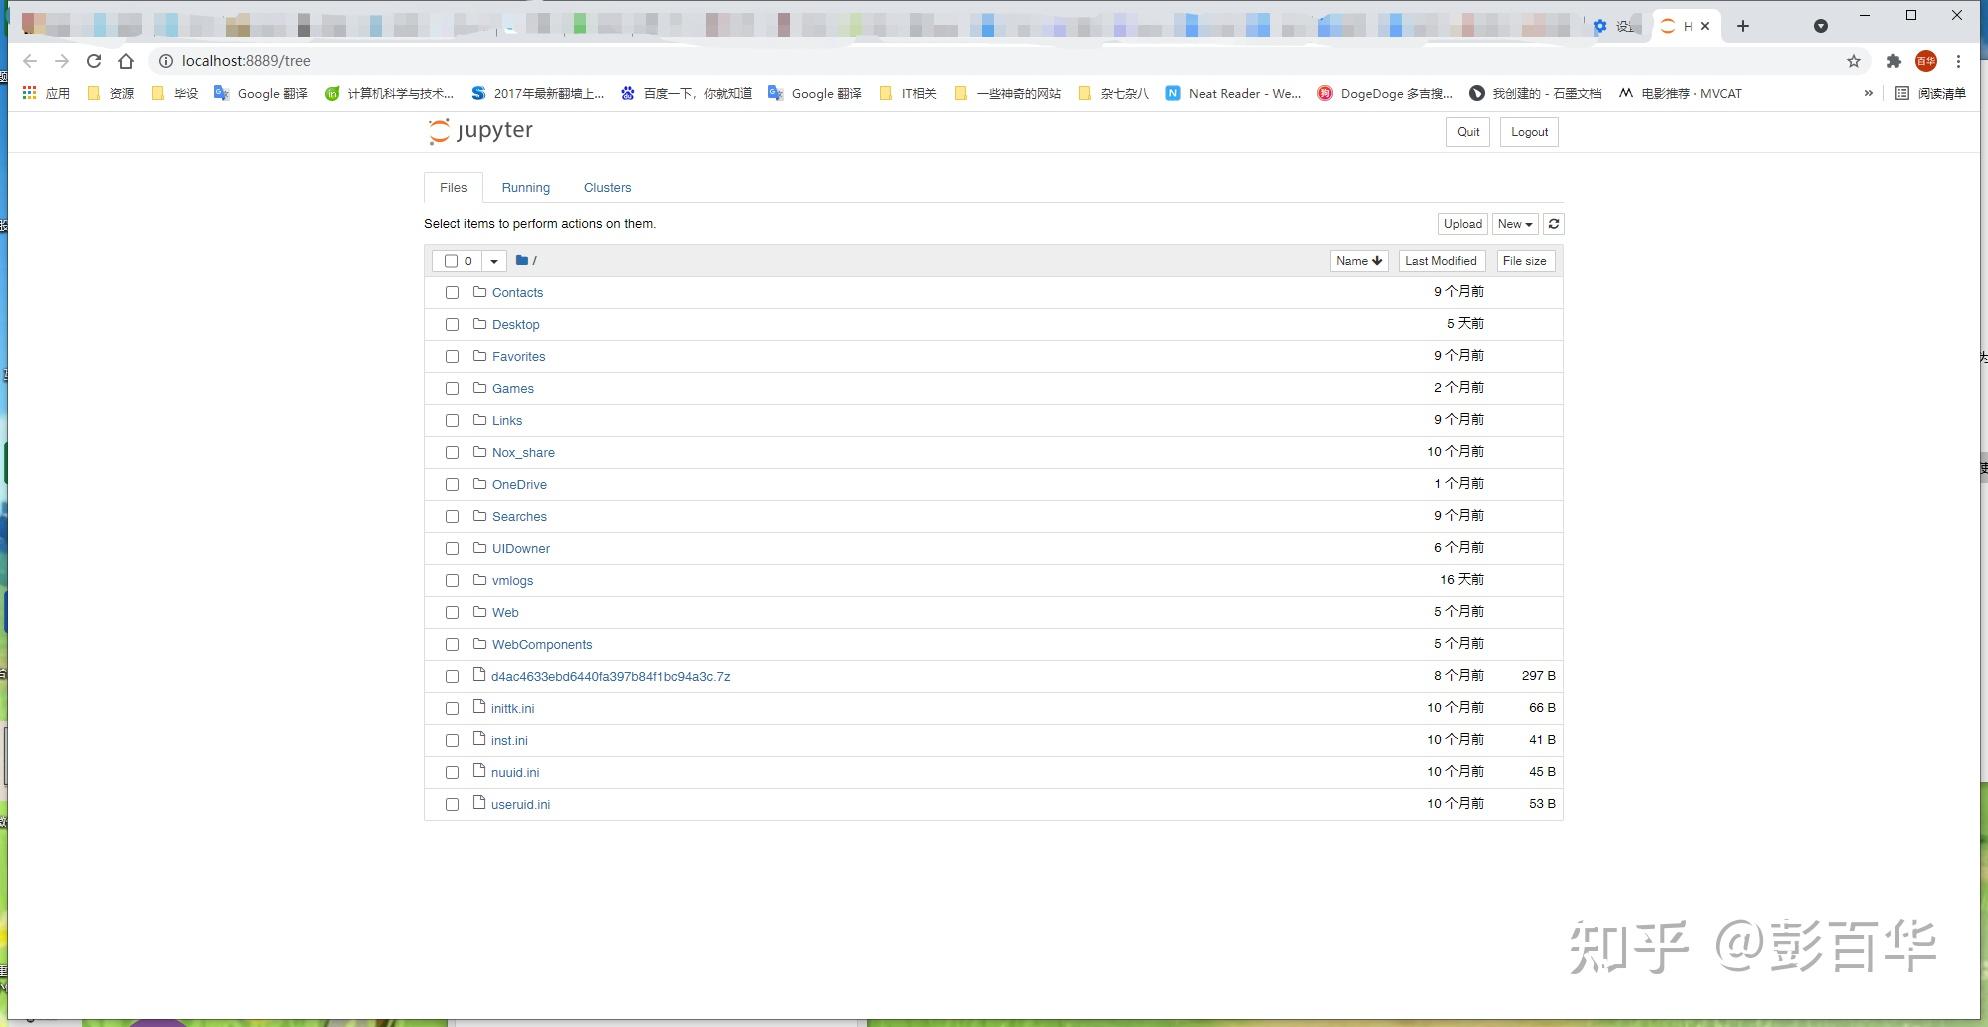The width and height of the screenshot is (1988, 1027).
Task: Check the OneDrive folder checkbox
Action: (452, 485)
